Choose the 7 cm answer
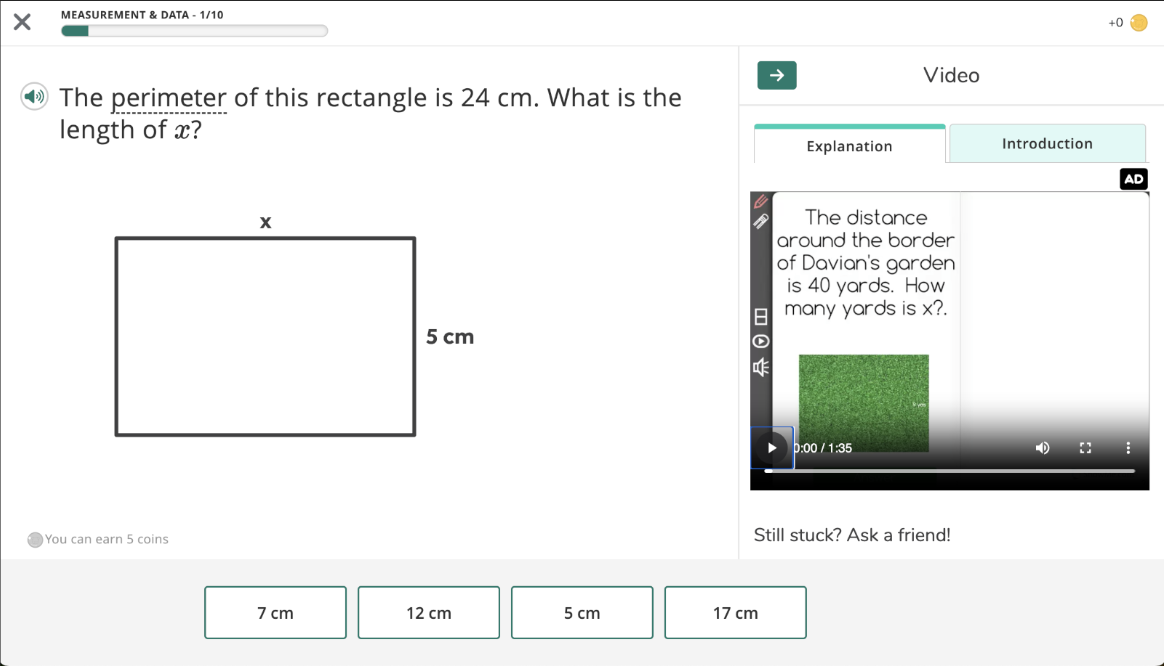The width and height of the screenshot is (1164, 666). point(275,613)
